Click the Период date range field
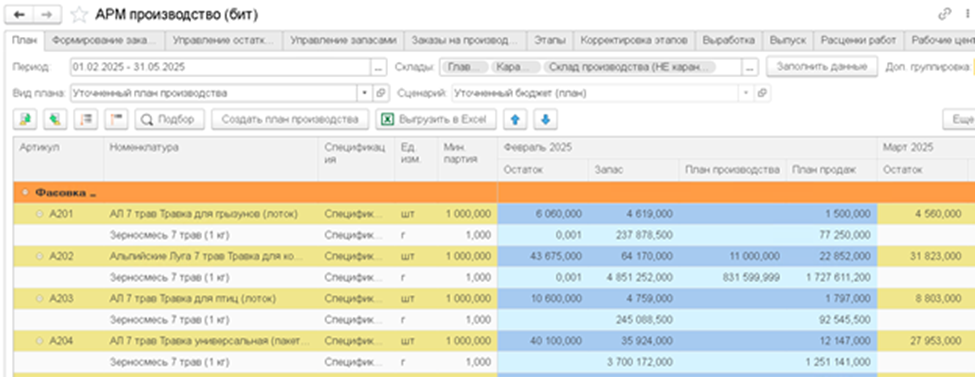This screenshot has width=975, height=377. tap(221, 67)
